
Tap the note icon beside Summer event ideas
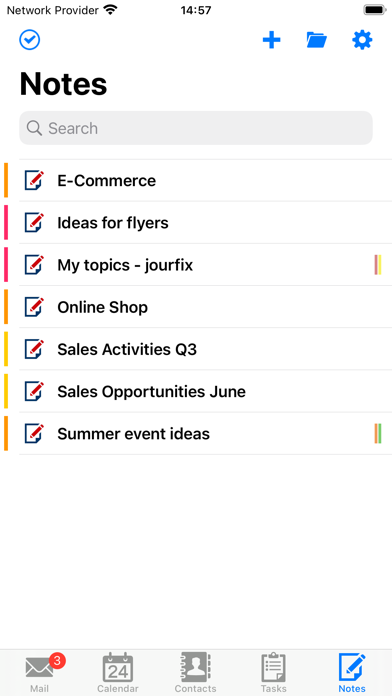(34, 434)
